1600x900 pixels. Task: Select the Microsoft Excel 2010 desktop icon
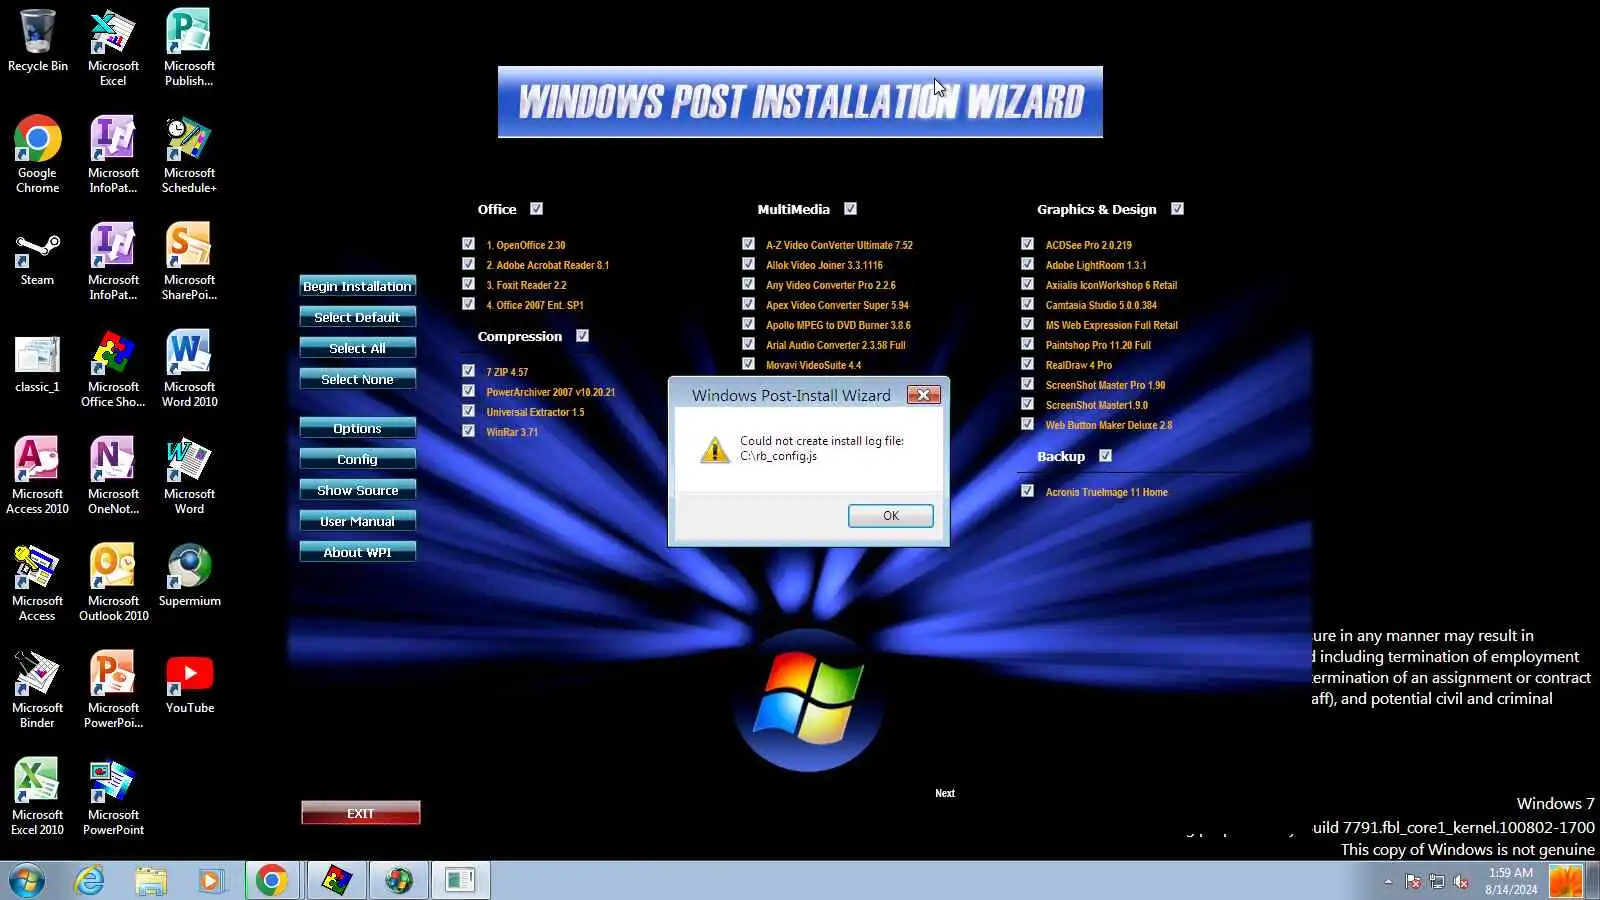point(38,796)
